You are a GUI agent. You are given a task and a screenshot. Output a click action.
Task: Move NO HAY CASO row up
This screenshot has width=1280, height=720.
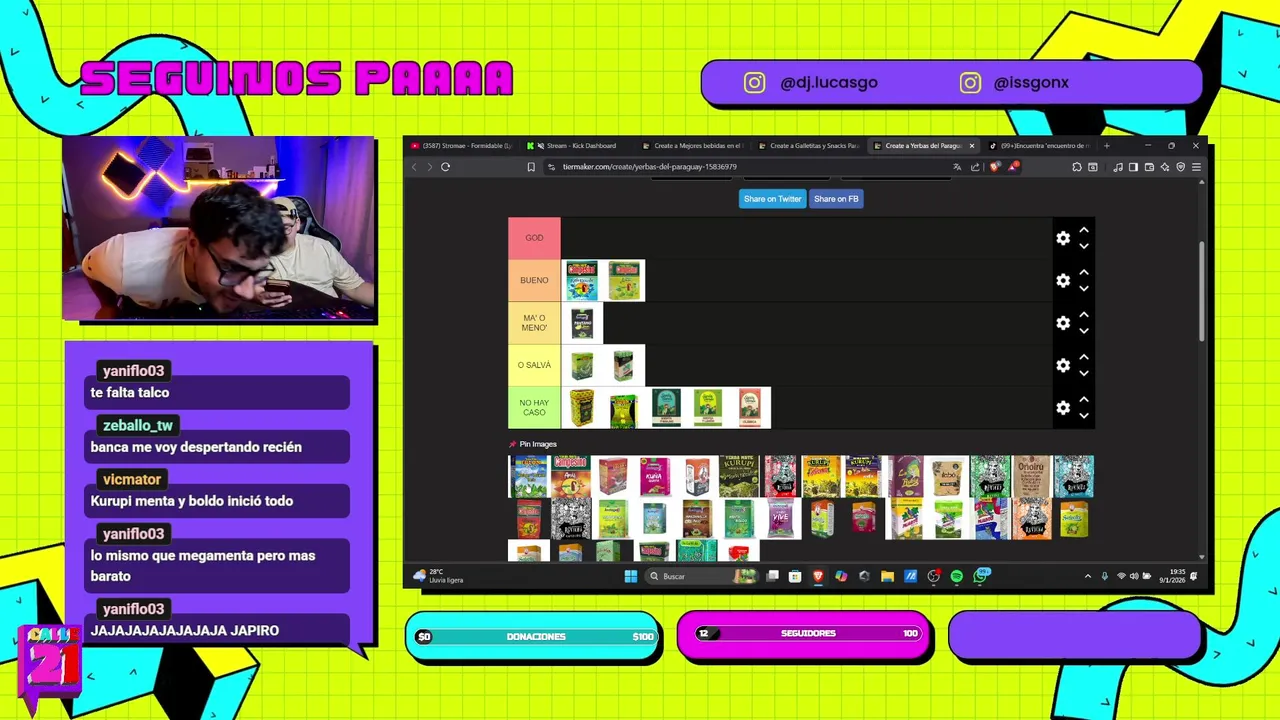click(x=1084, y=400)
